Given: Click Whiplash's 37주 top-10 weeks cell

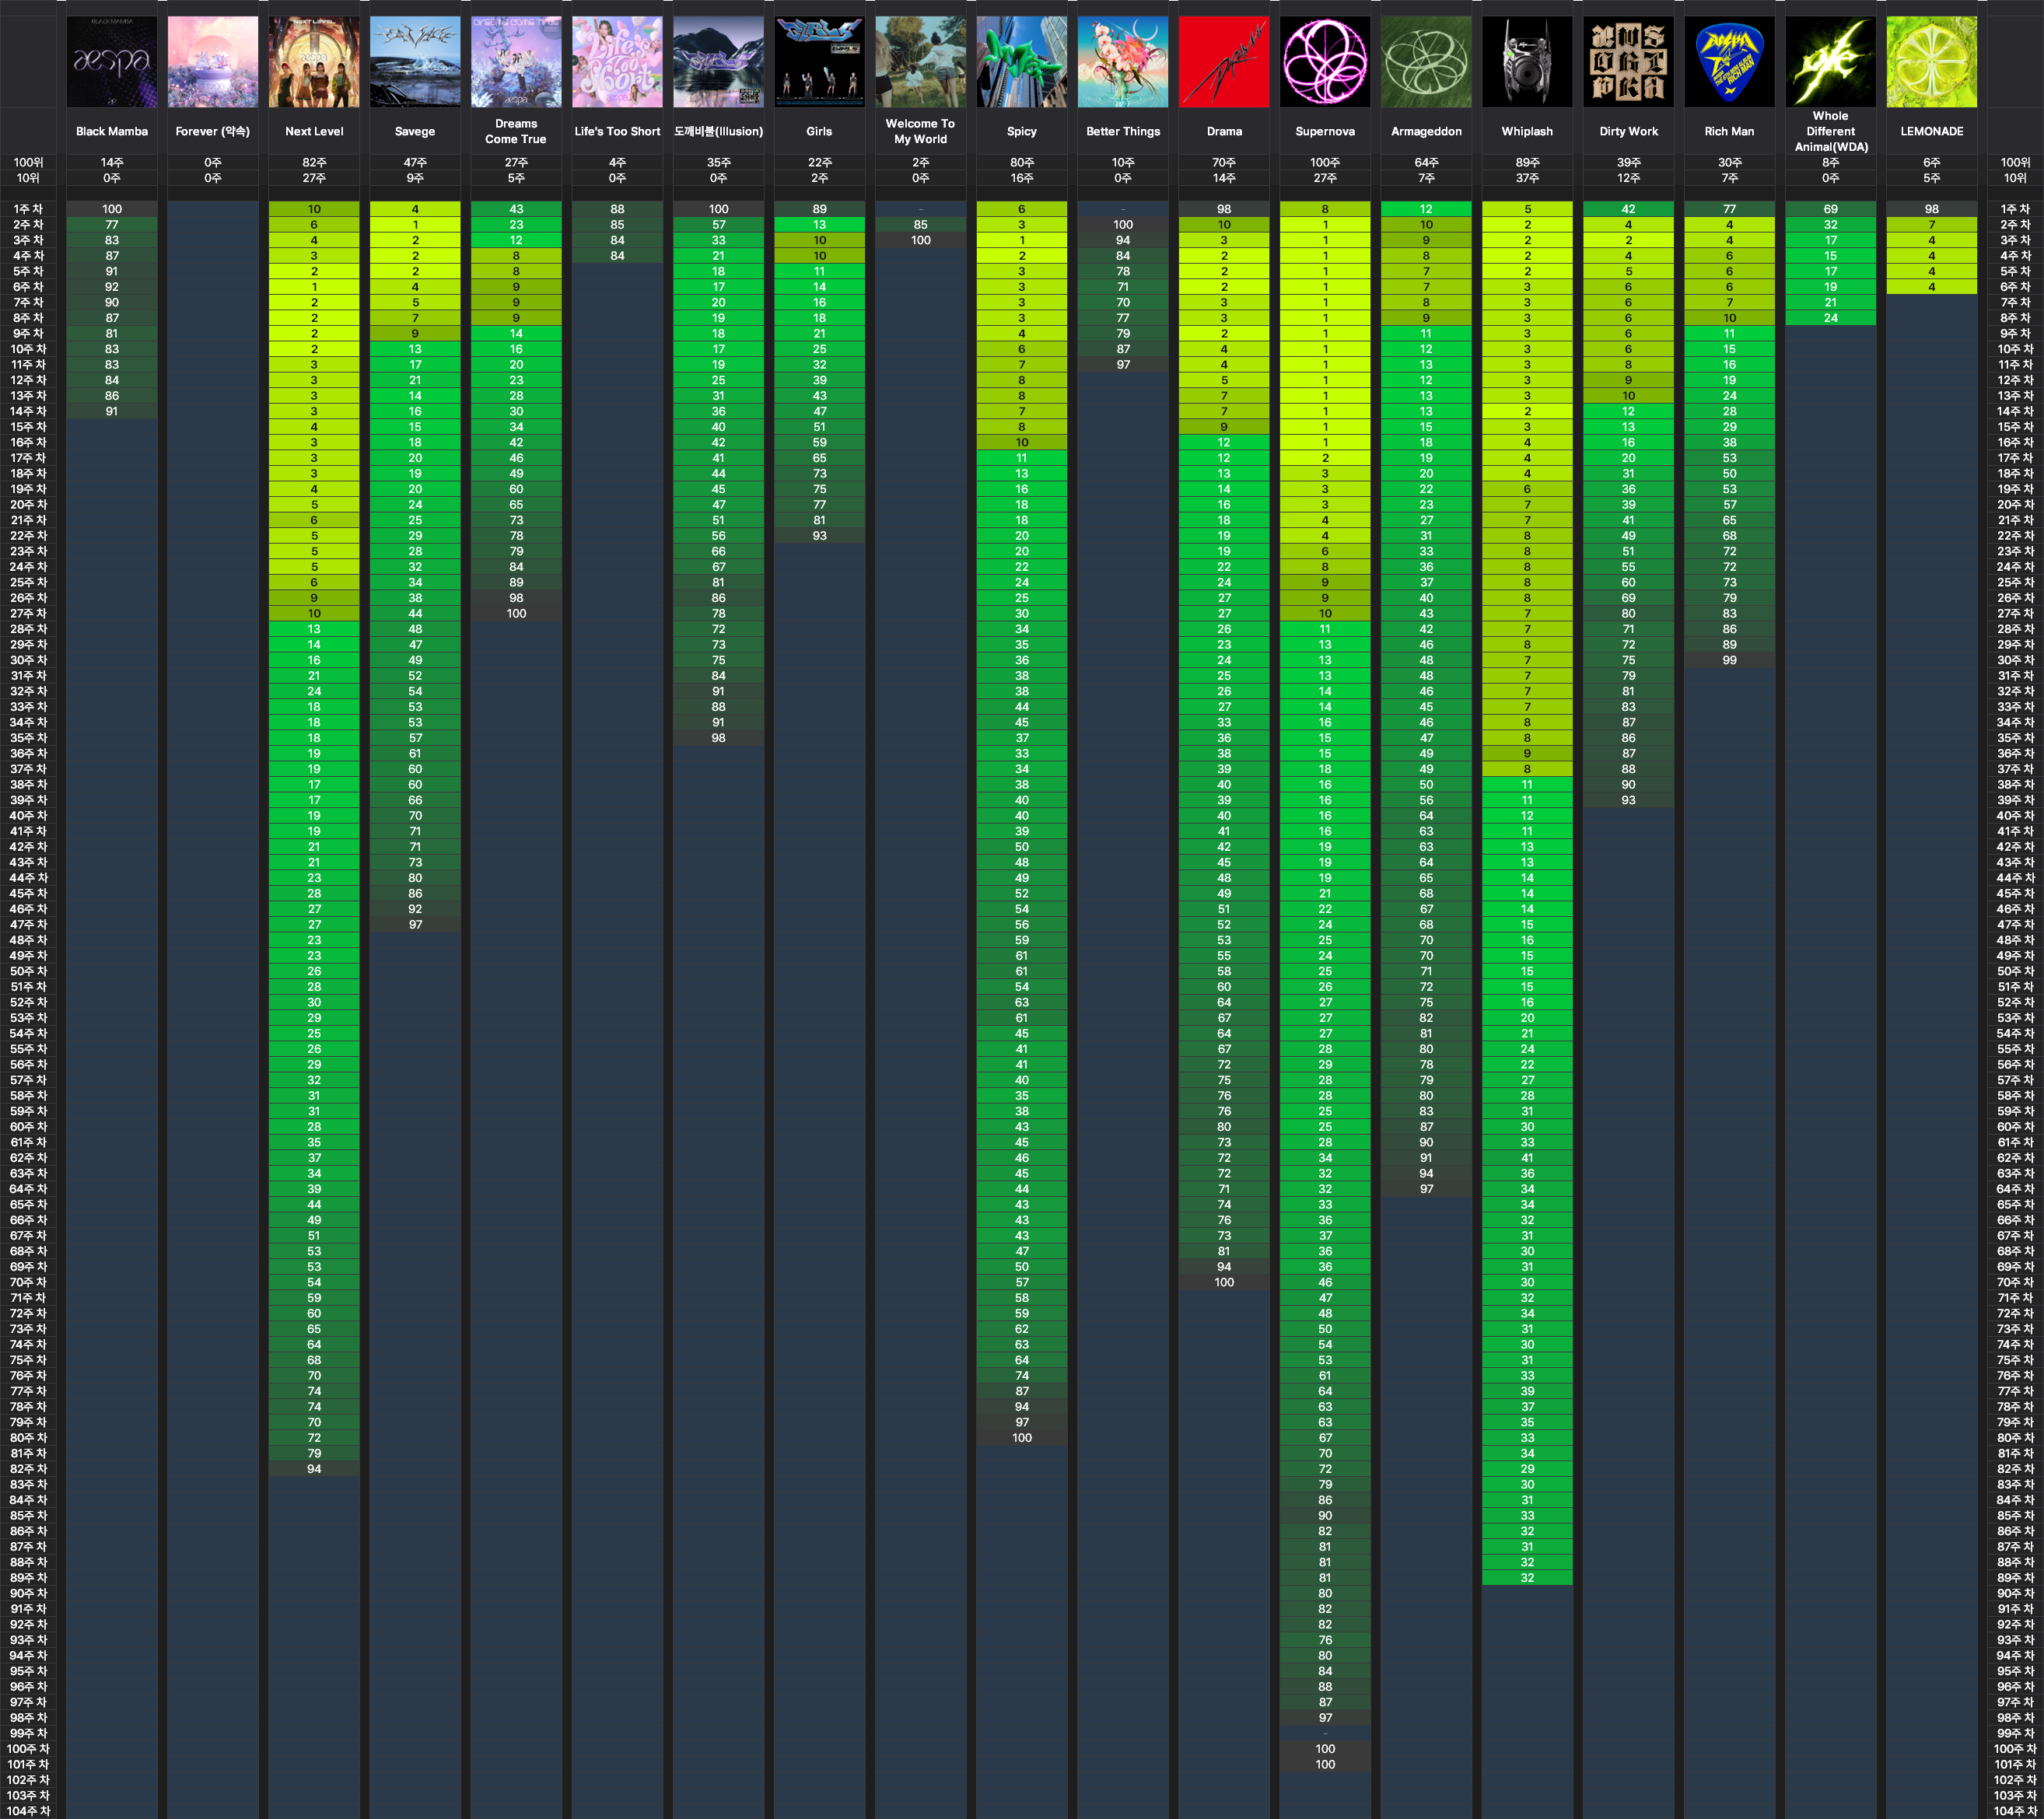Looking at the screenshot, I should click(x=1527, y=178).
